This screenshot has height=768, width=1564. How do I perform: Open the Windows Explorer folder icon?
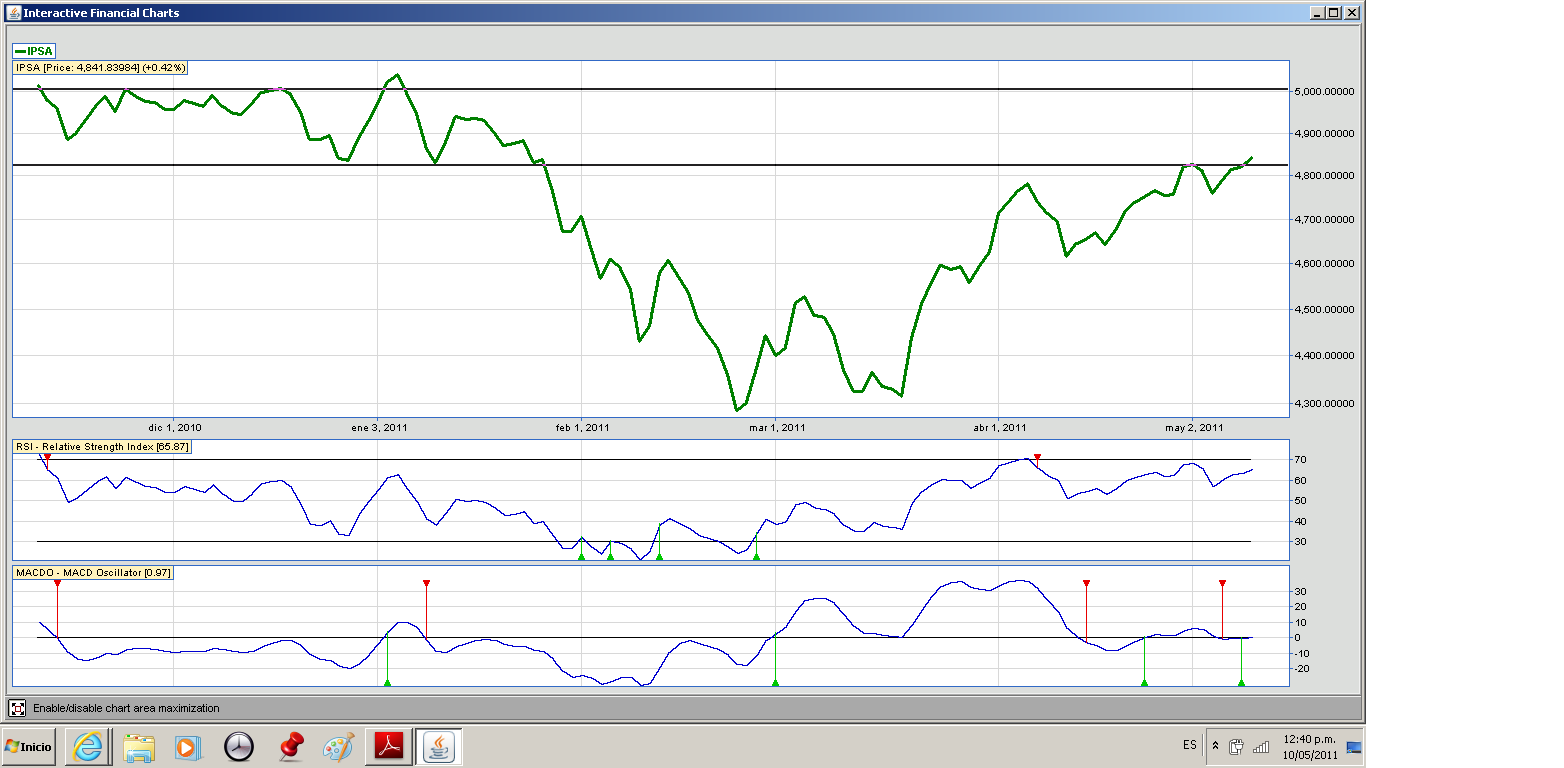(x=139, y=746)
